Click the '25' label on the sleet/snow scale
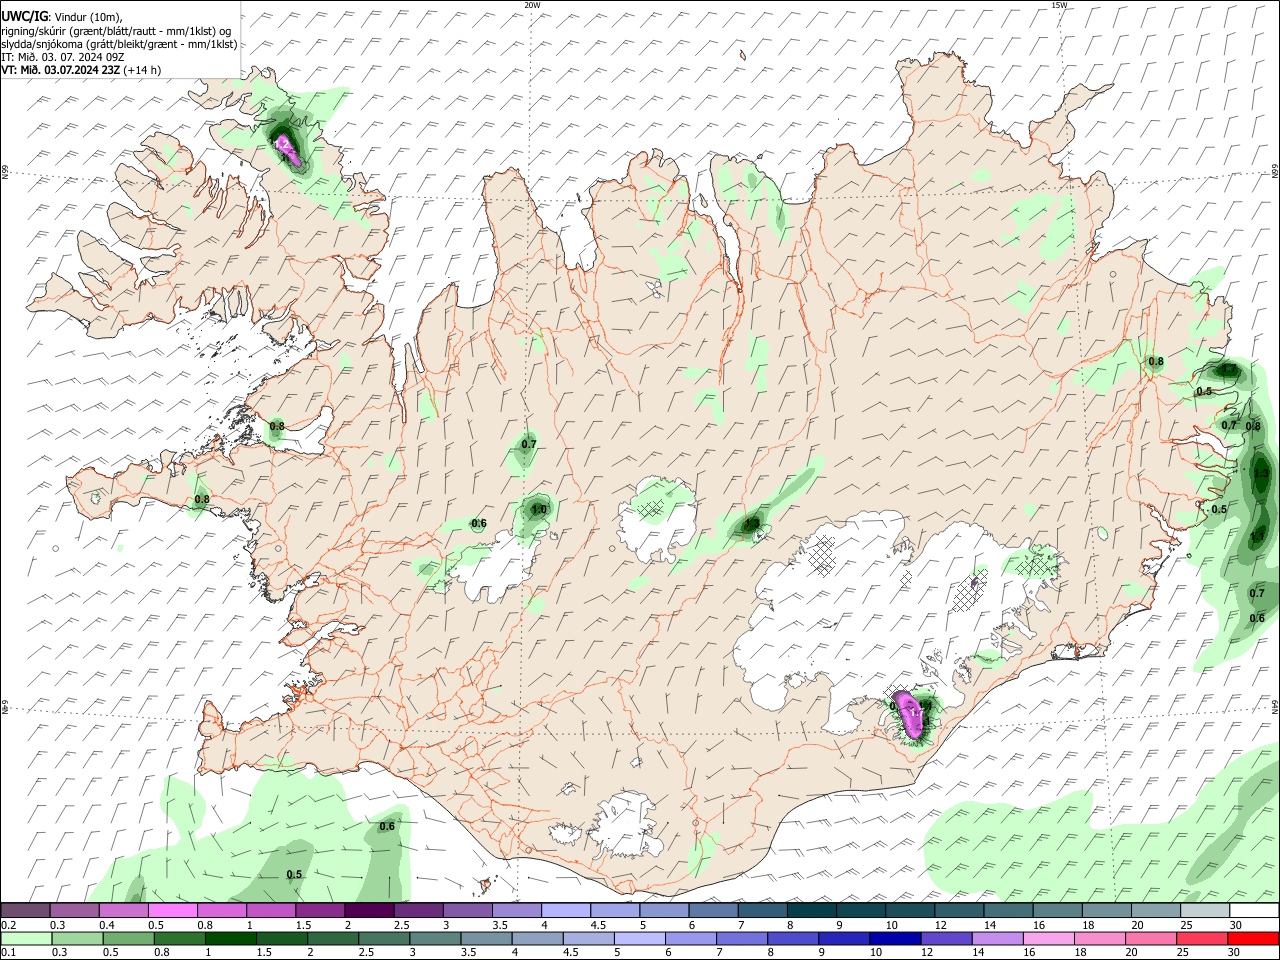Viewport: 1280px width, 960px height. click(1186, 925)
